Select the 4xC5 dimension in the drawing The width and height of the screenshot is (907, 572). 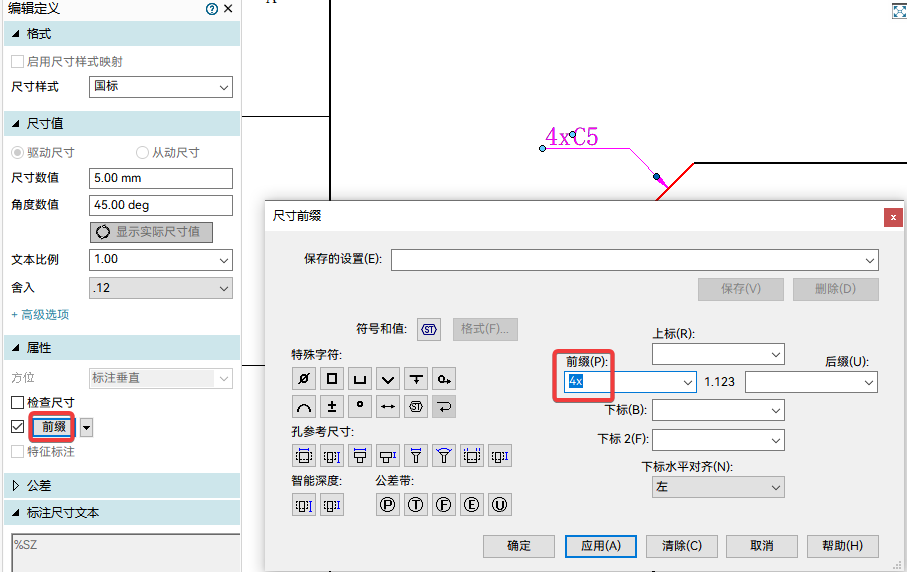coord(572,137)
